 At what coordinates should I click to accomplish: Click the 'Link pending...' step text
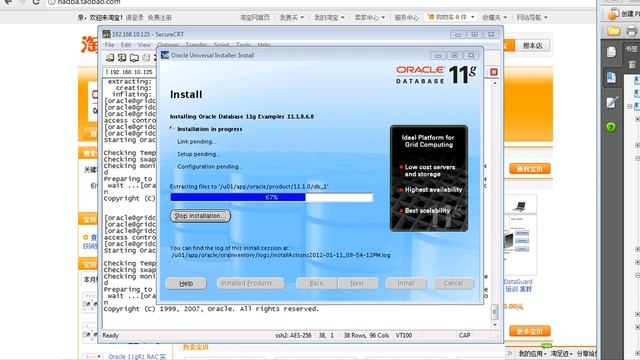(196, 142)
